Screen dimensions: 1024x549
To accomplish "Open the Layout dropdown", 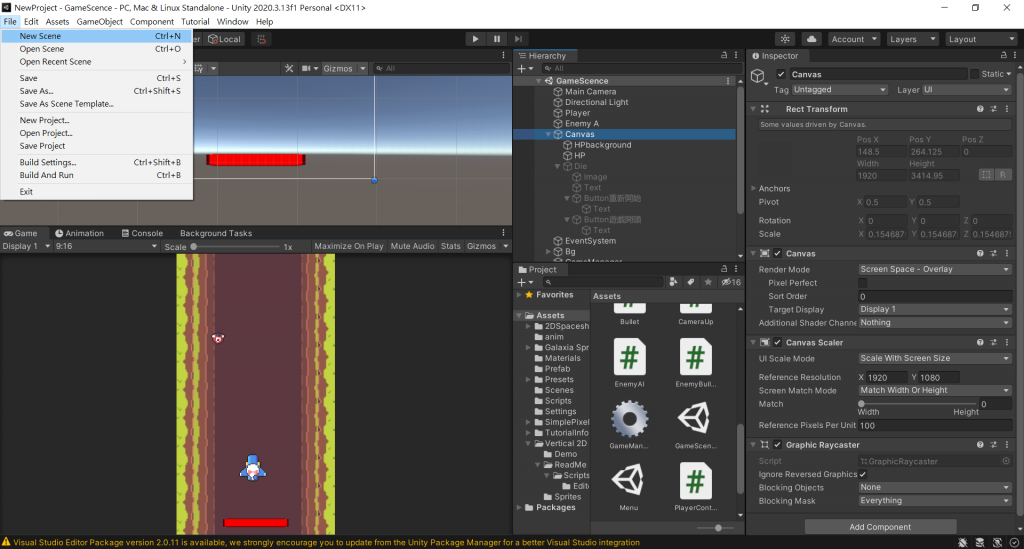I will point(980,39).
